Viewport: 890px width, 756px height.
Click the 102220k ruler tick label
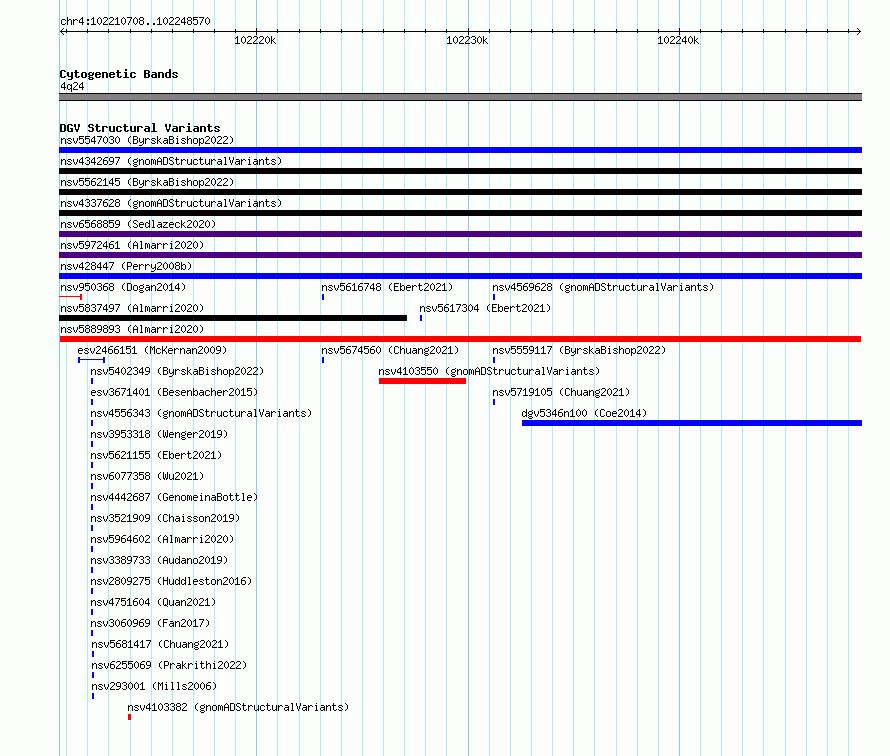[255, 40]
